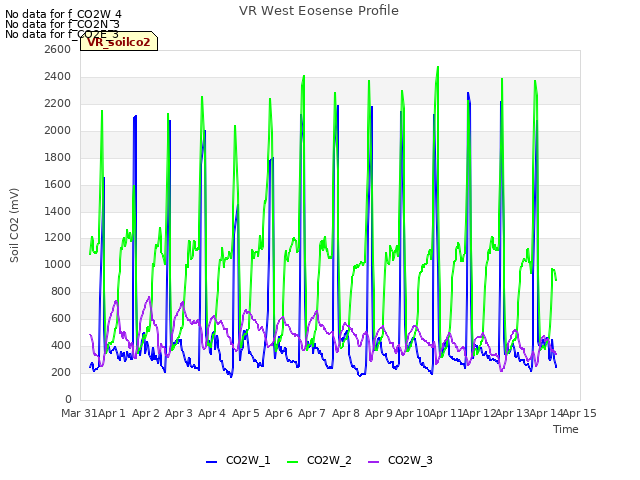Screen dimensions: 640x480
Task: Click the Apr 12 x-axis tick label
Action: (x=479, y=413)
